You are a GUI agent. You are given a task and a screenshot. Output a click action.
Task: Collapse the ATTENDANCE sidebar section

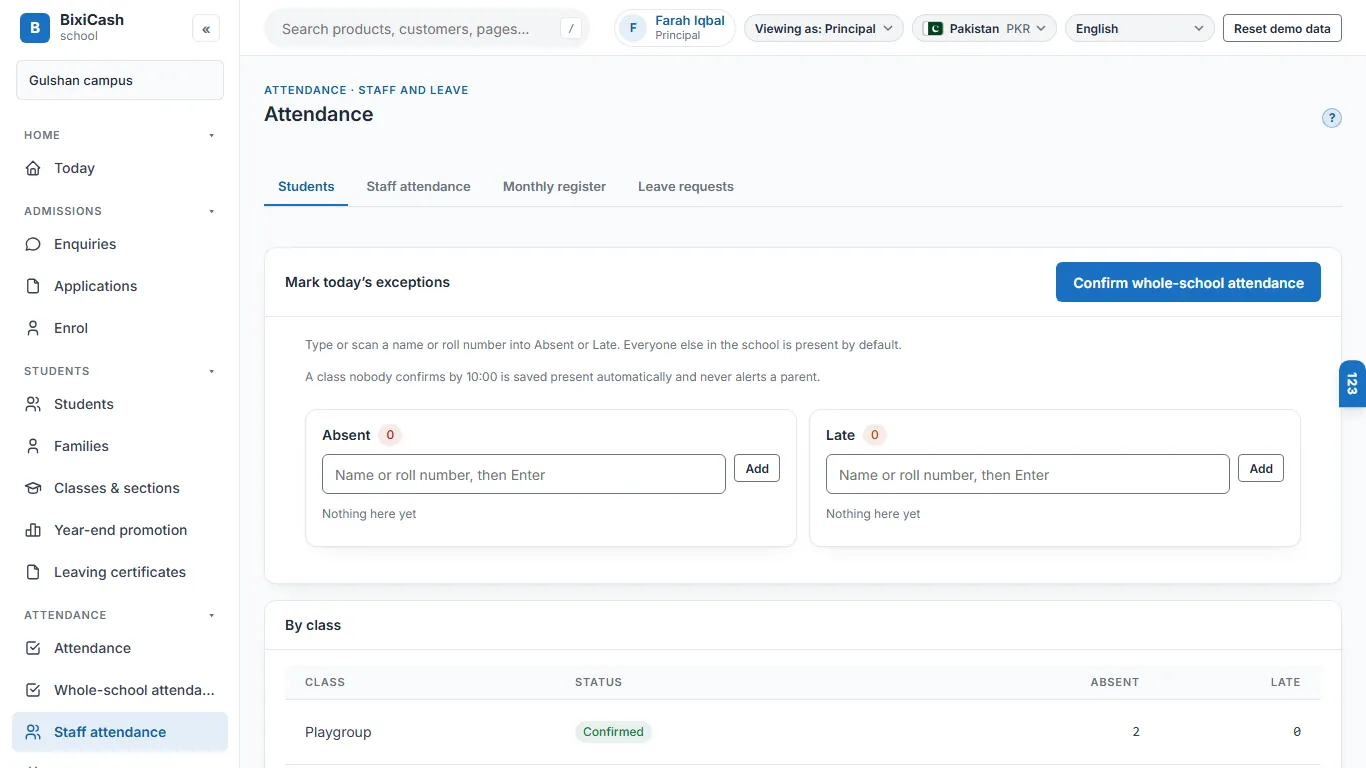coord(211,615)
